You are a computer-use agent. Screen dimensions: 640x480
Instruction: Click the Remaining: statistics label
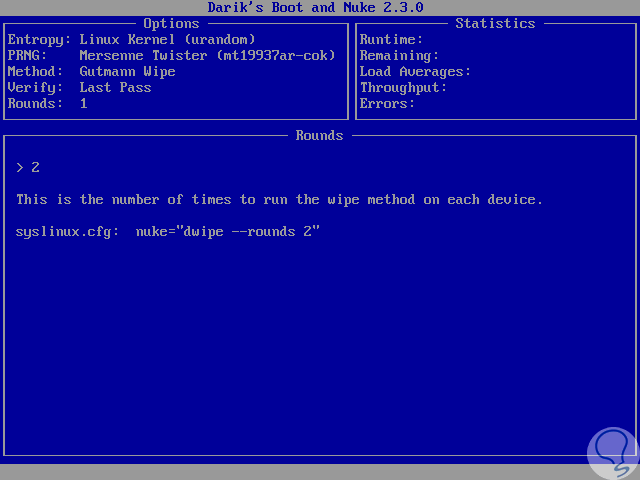(x=399, y=56)
